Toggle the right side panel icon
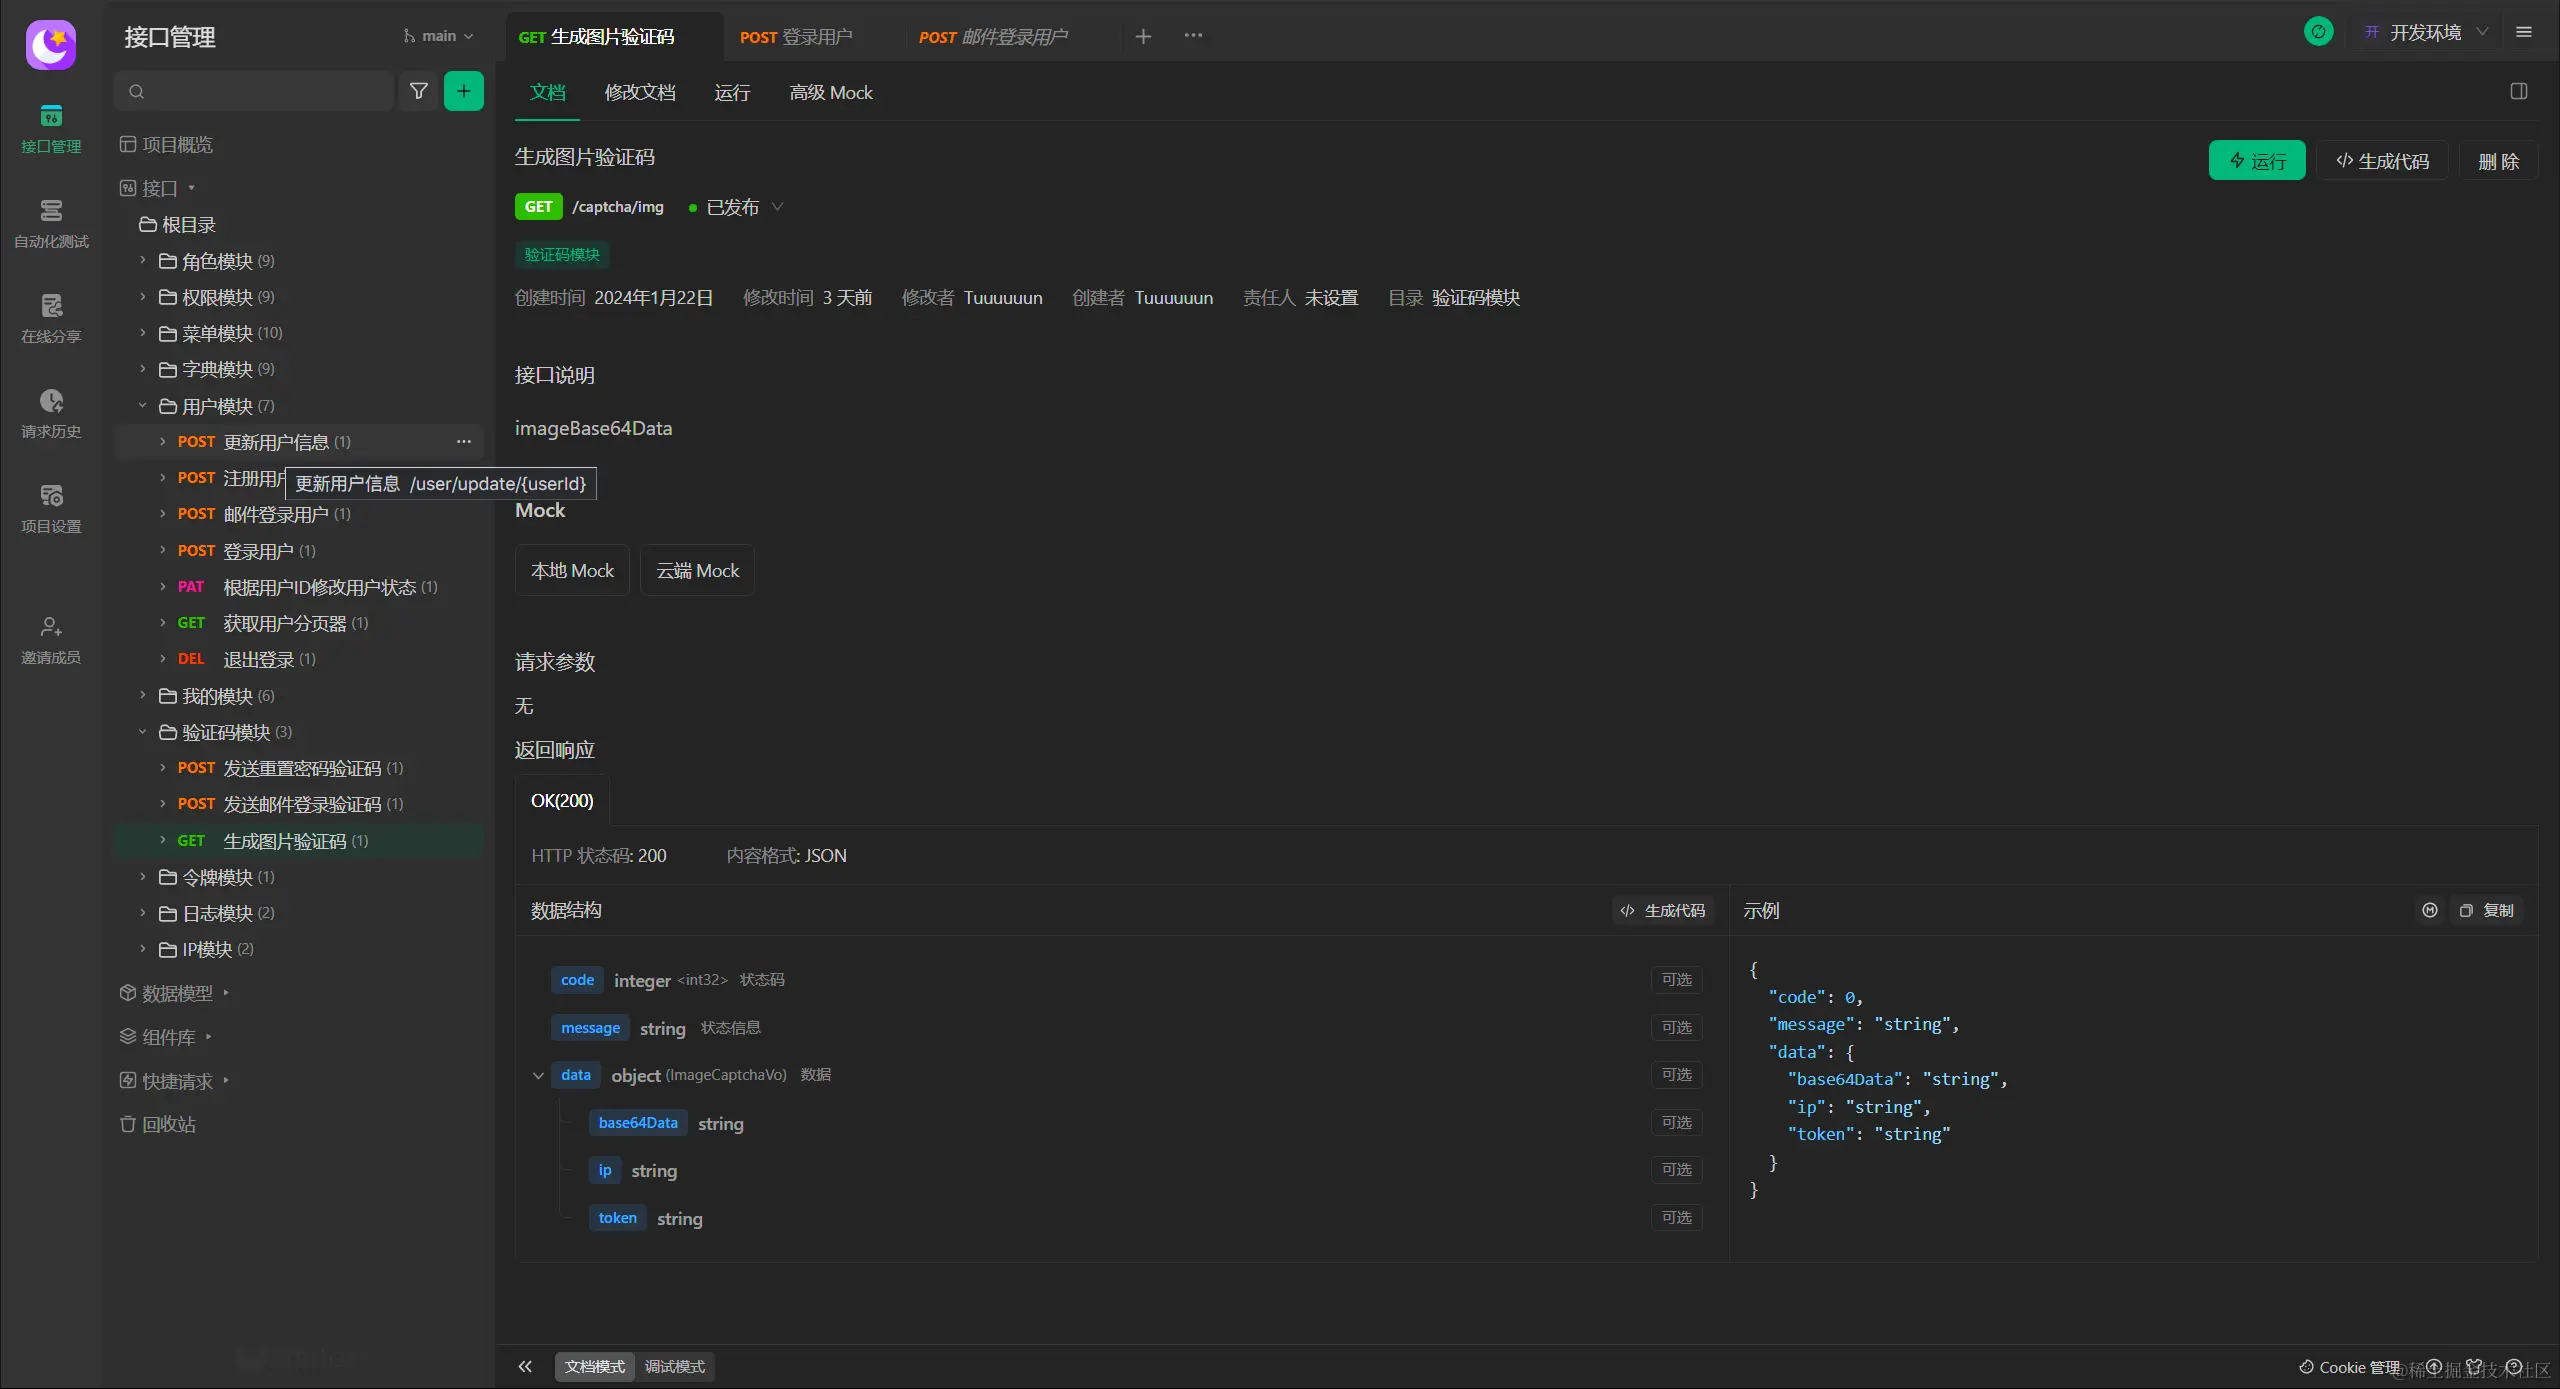 point(2518,91)
